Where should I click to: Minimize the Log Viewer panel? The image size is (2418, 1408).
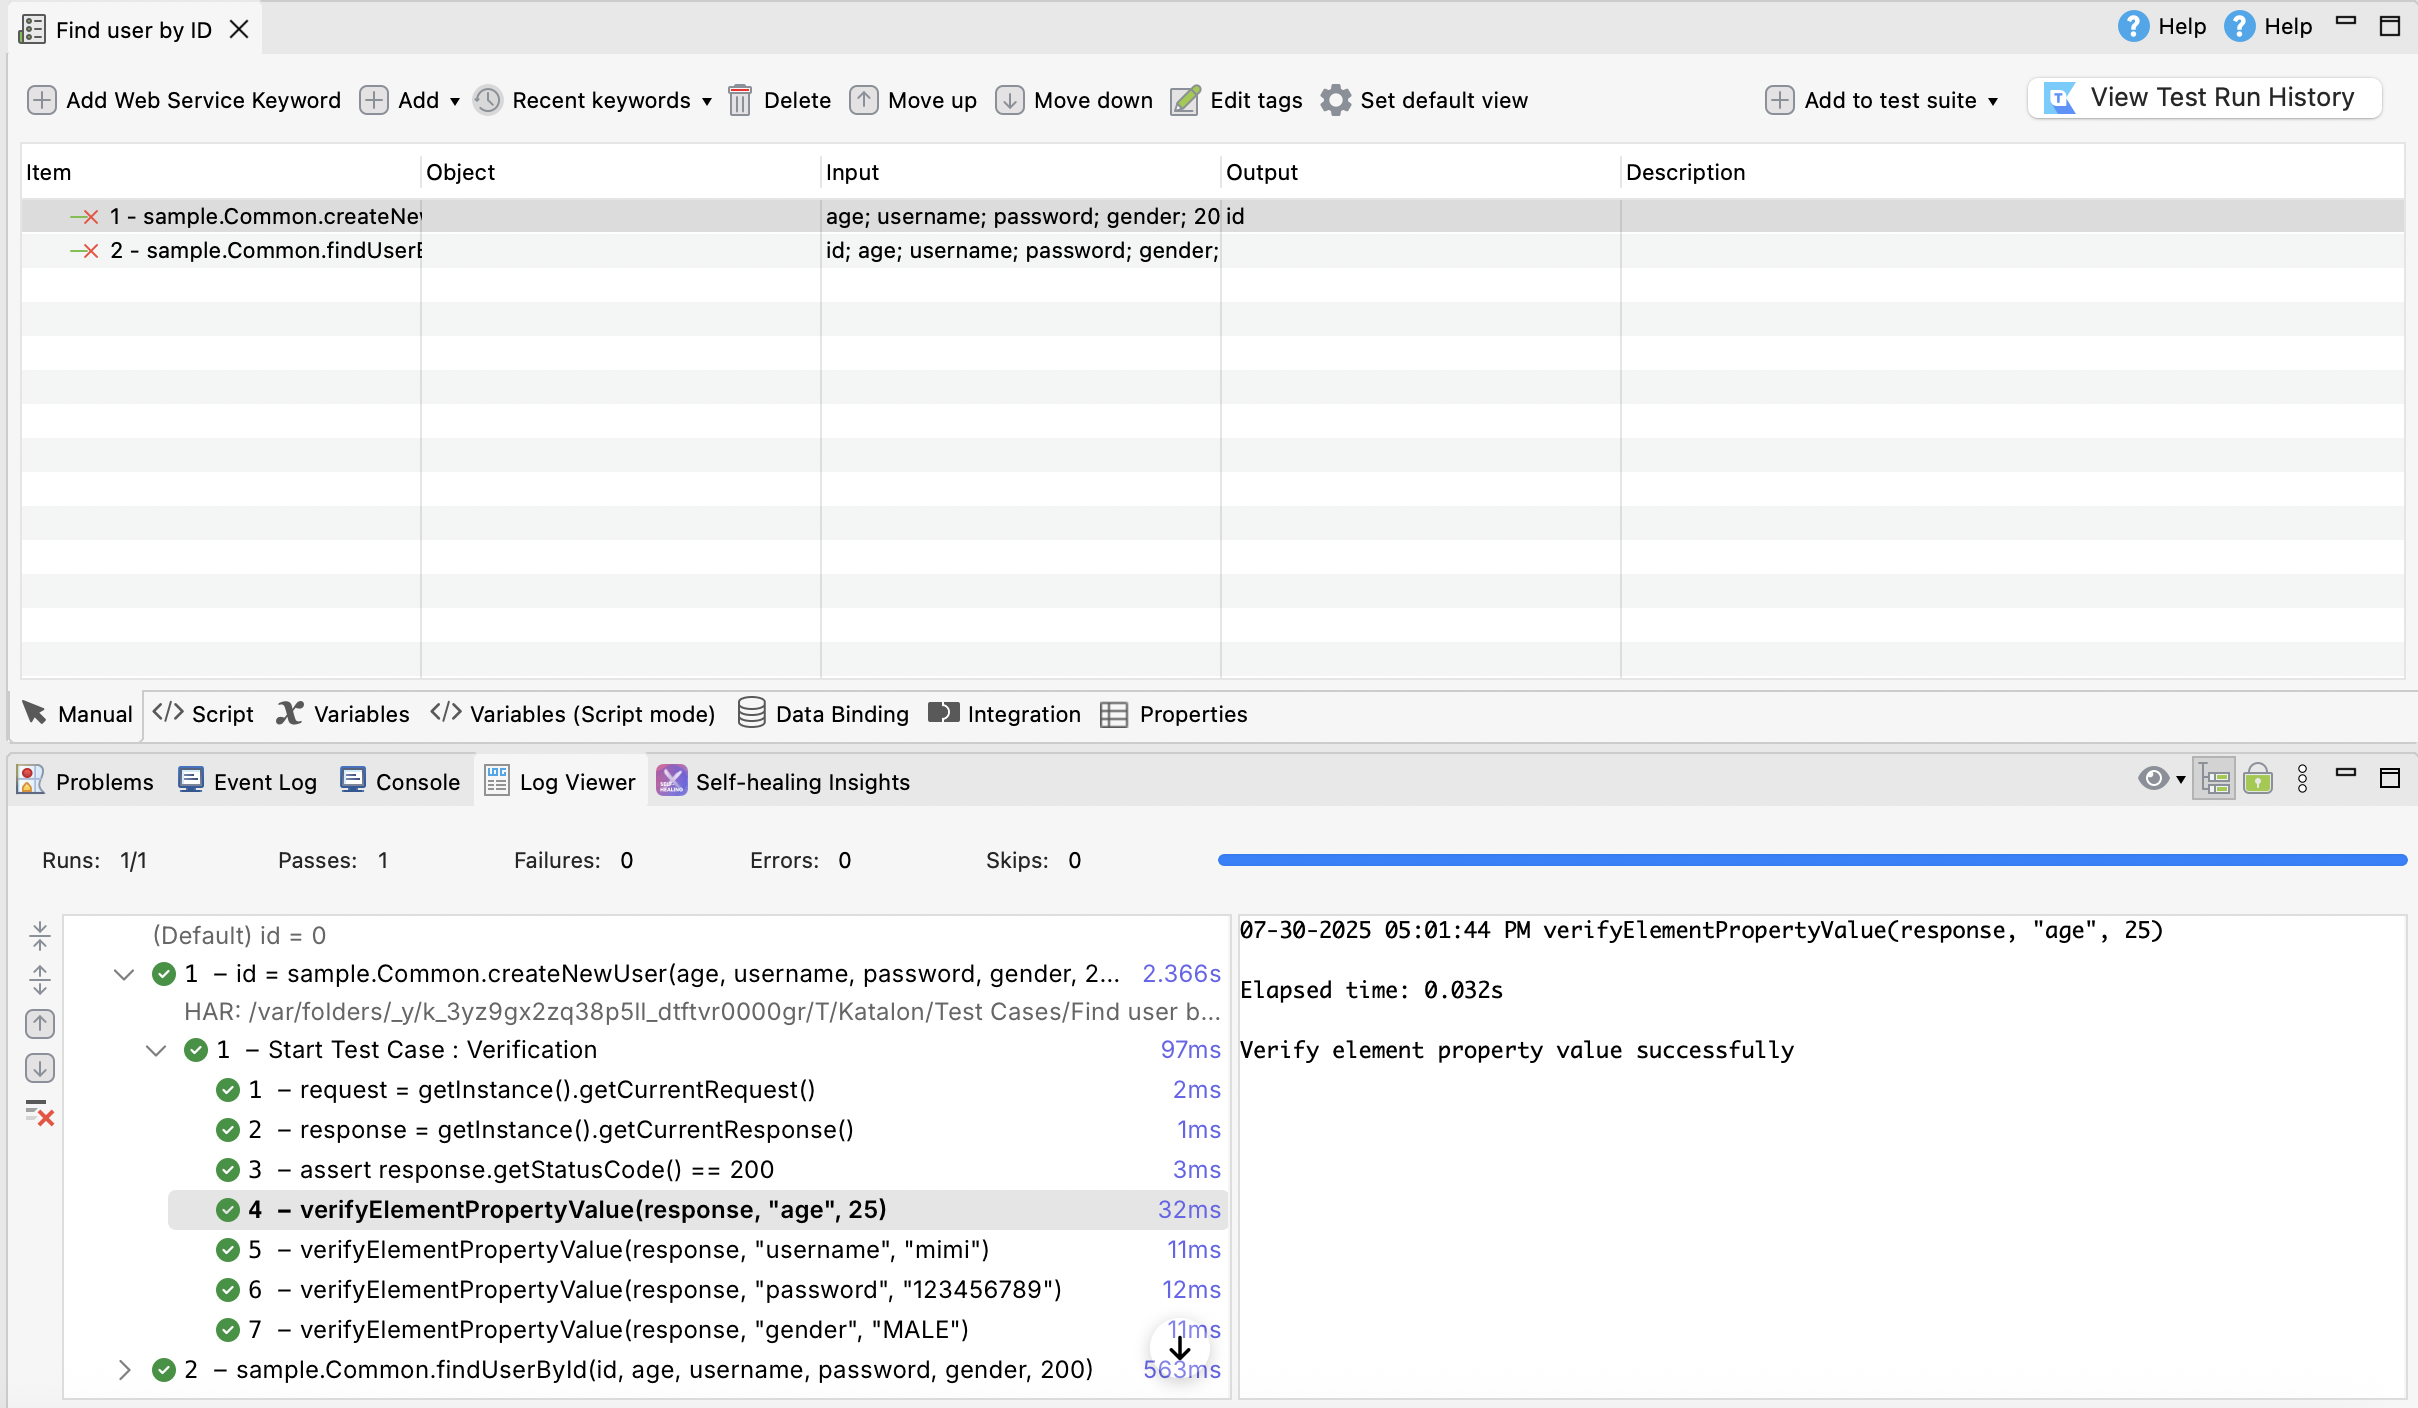pos(2346,774)
